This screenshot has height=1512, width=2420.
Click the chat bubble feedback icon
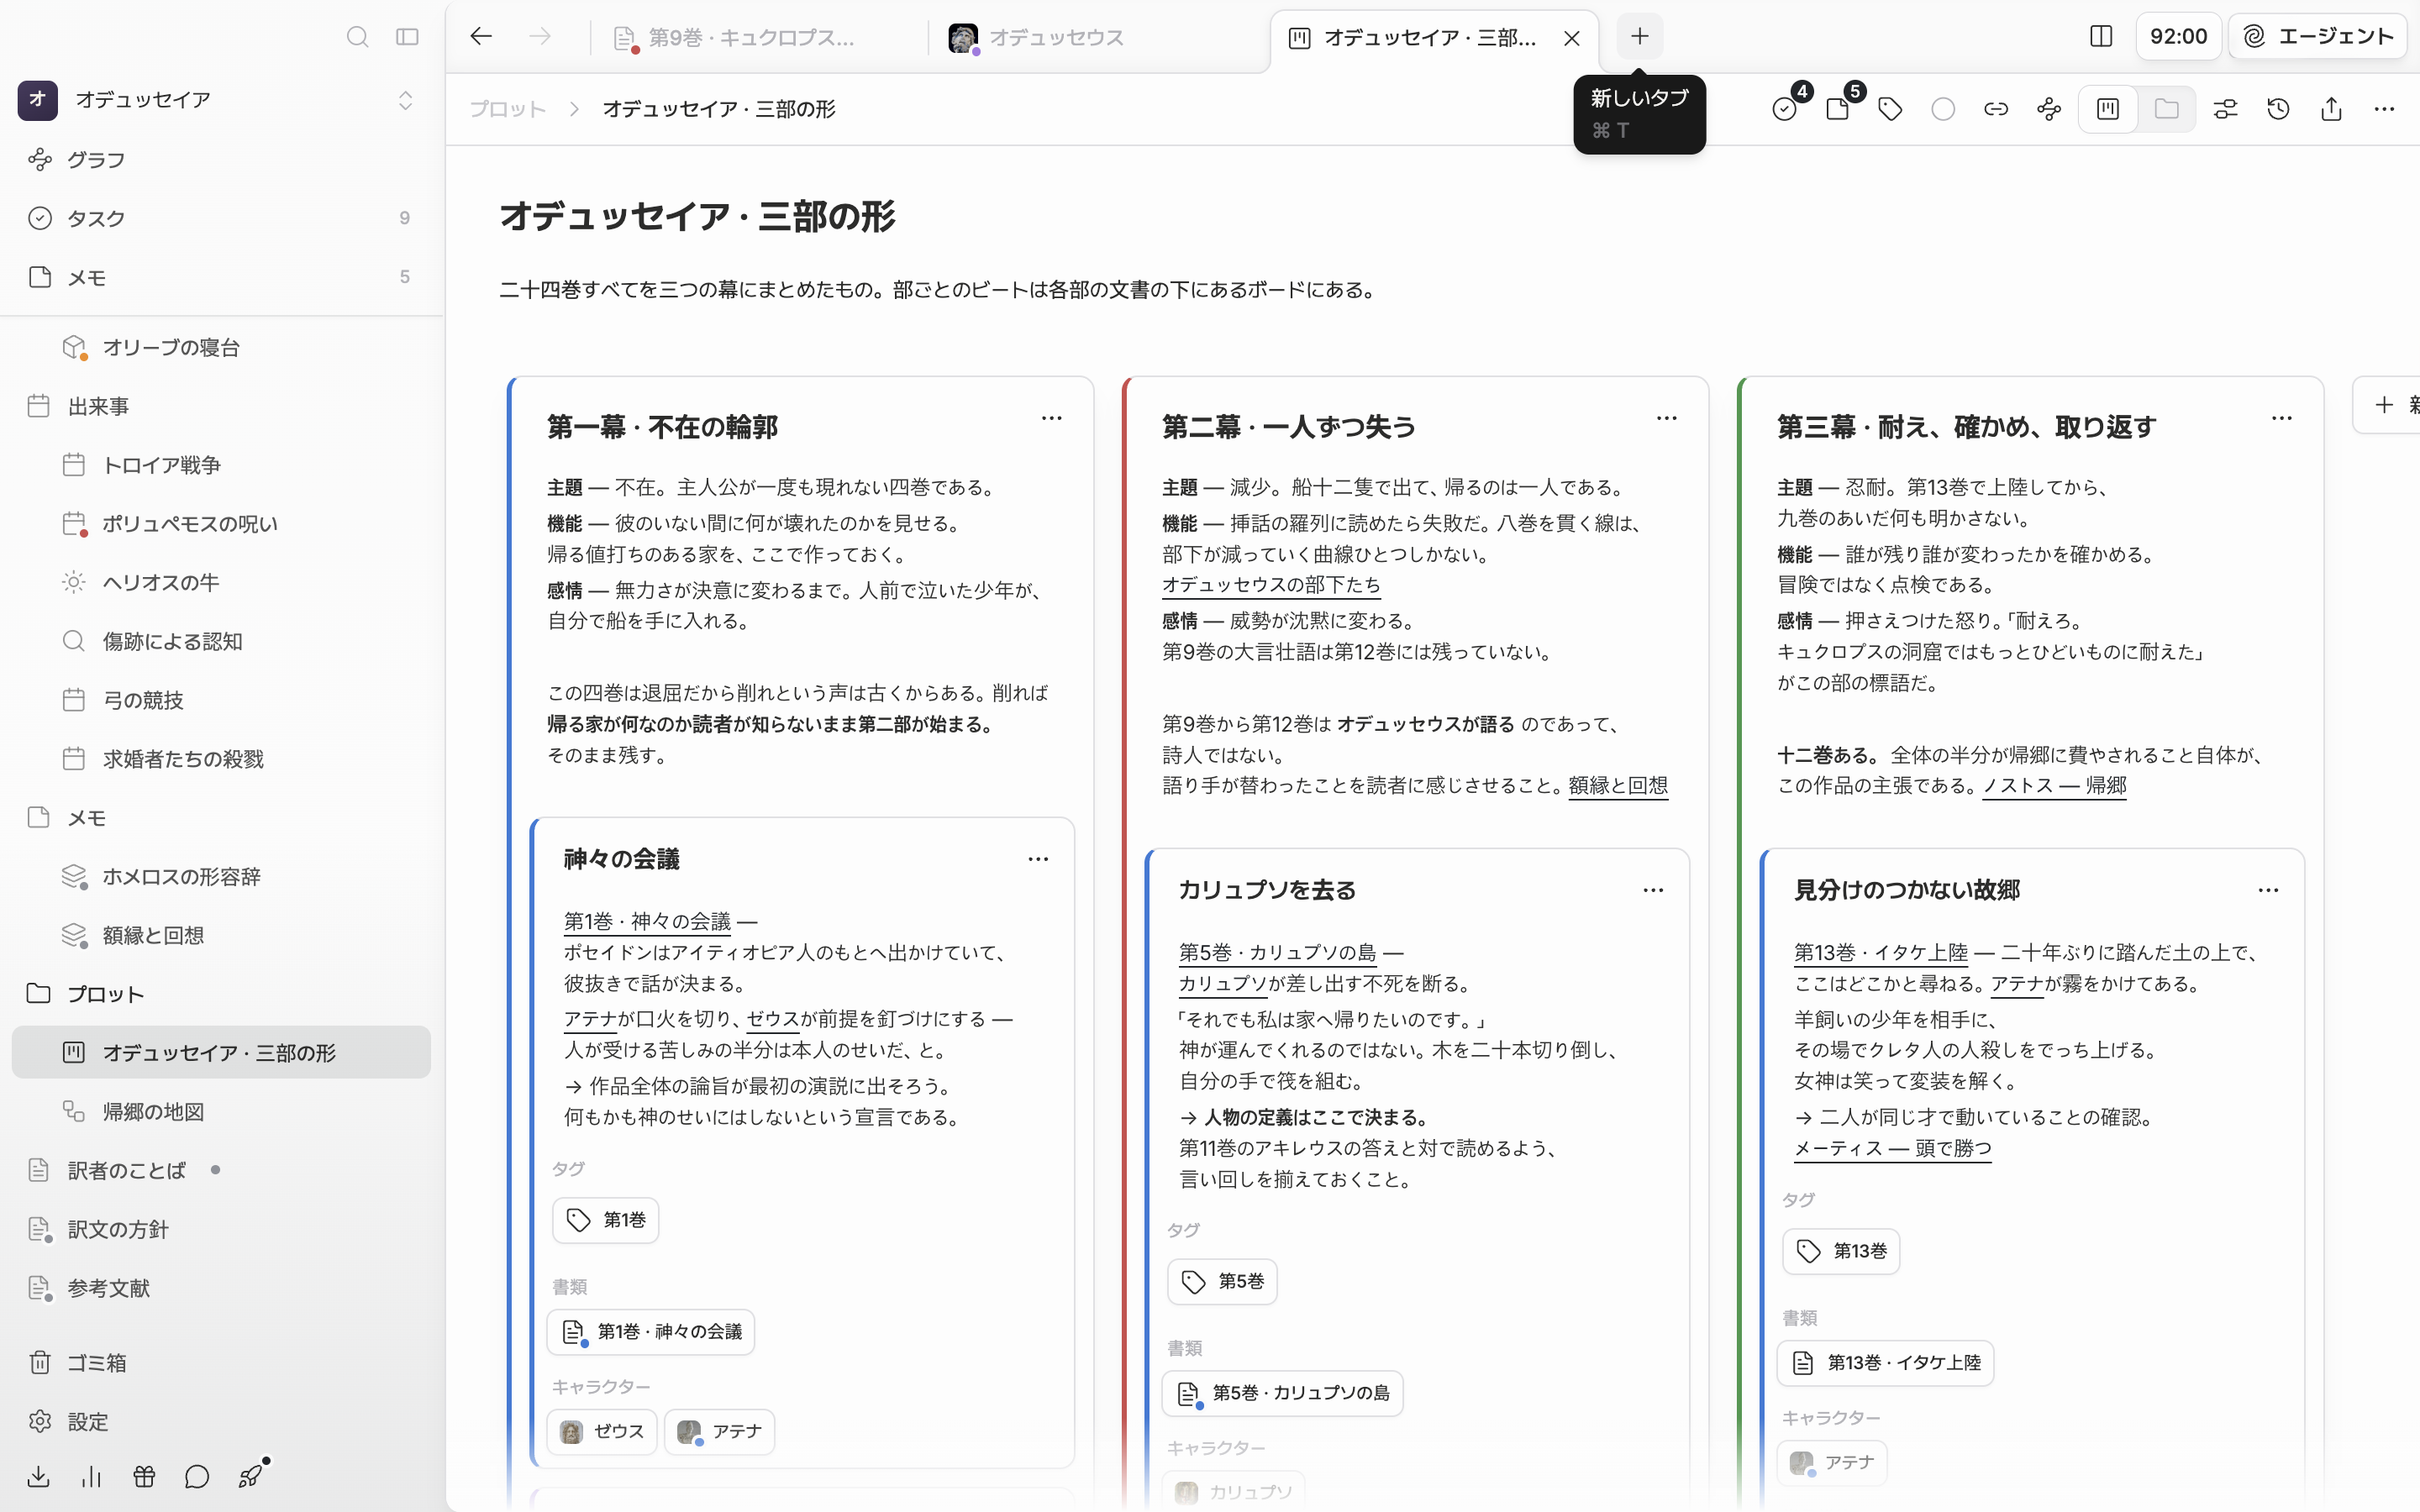tap(197, 1476)
